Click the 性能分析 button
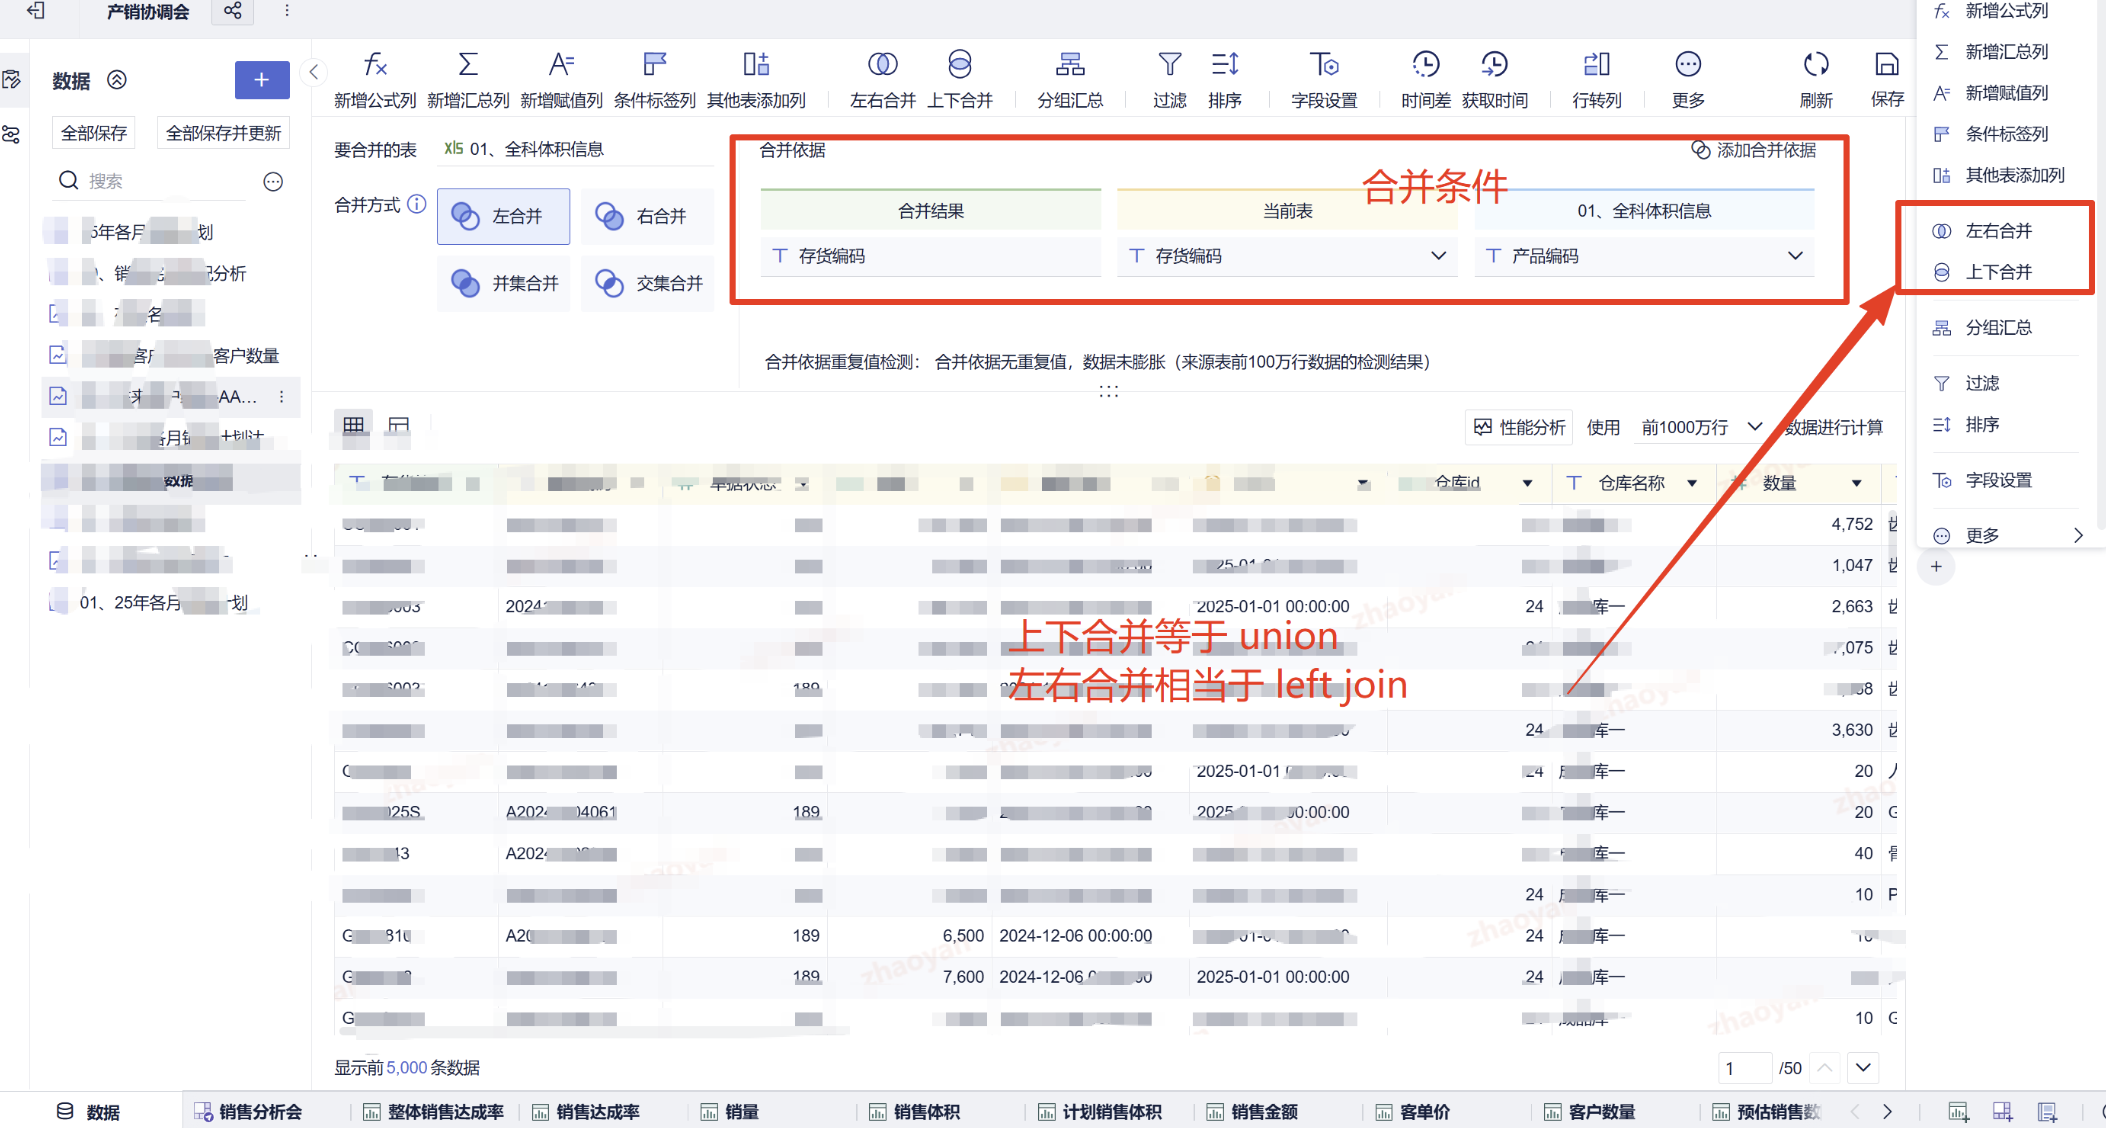 point(1520,427)
